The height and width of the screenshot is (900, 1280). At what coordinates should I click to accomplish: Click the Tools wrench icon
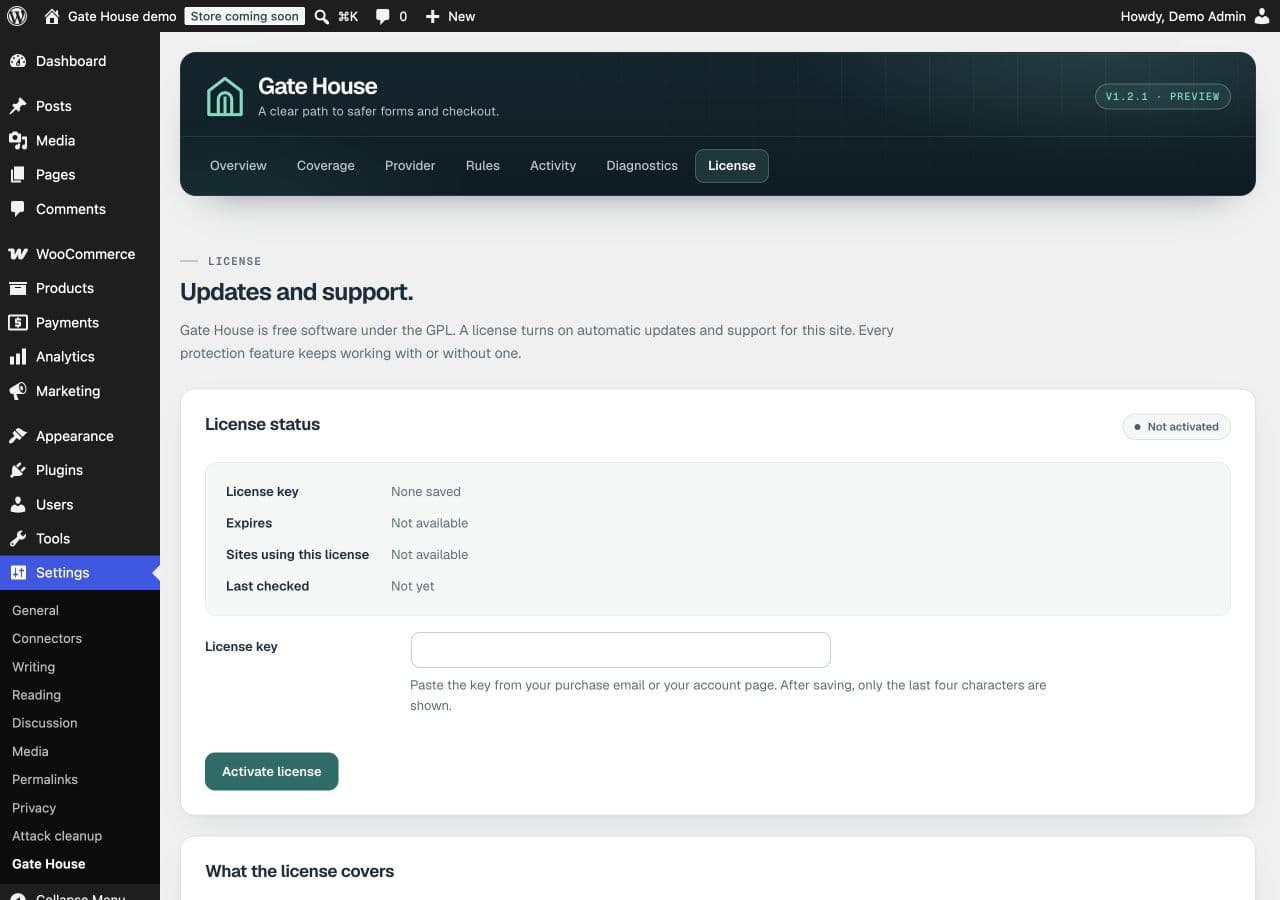coord(18,538)
